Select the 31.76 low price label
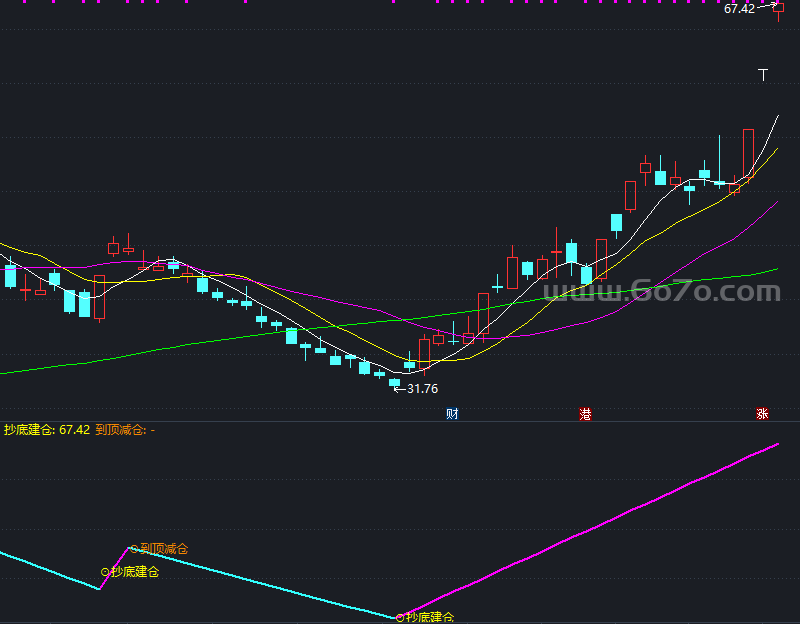The height and width of the screenshot is (624, 800). click(x=422, y=389)
